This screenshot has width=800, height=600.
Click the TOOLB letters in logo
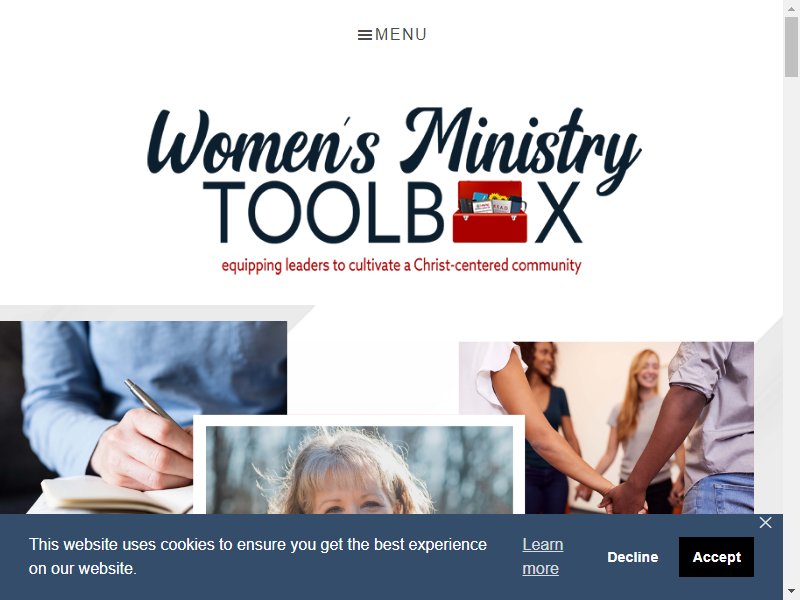tap(323, 212)
